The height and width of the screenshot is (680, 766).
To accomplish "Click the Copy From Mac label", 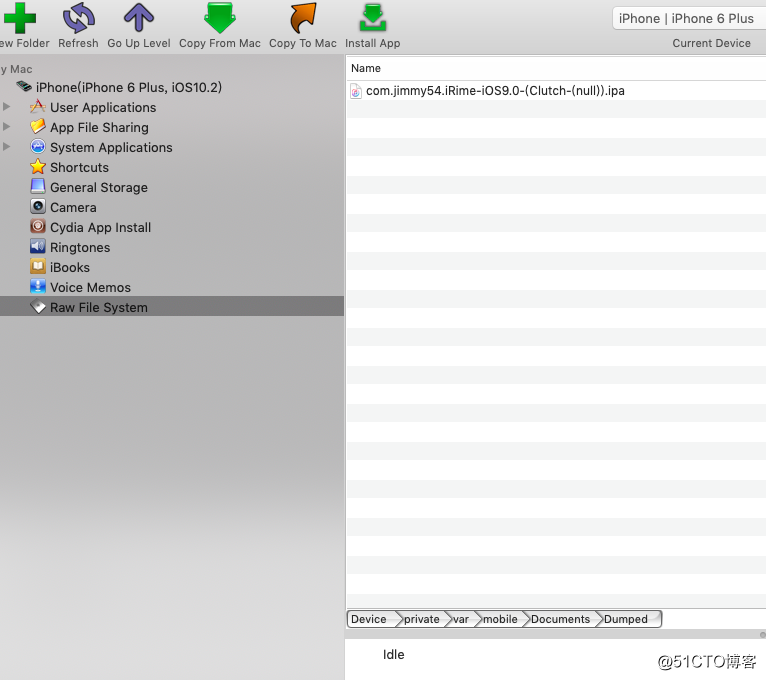I will pyautogui.click(x=220, y=43).
